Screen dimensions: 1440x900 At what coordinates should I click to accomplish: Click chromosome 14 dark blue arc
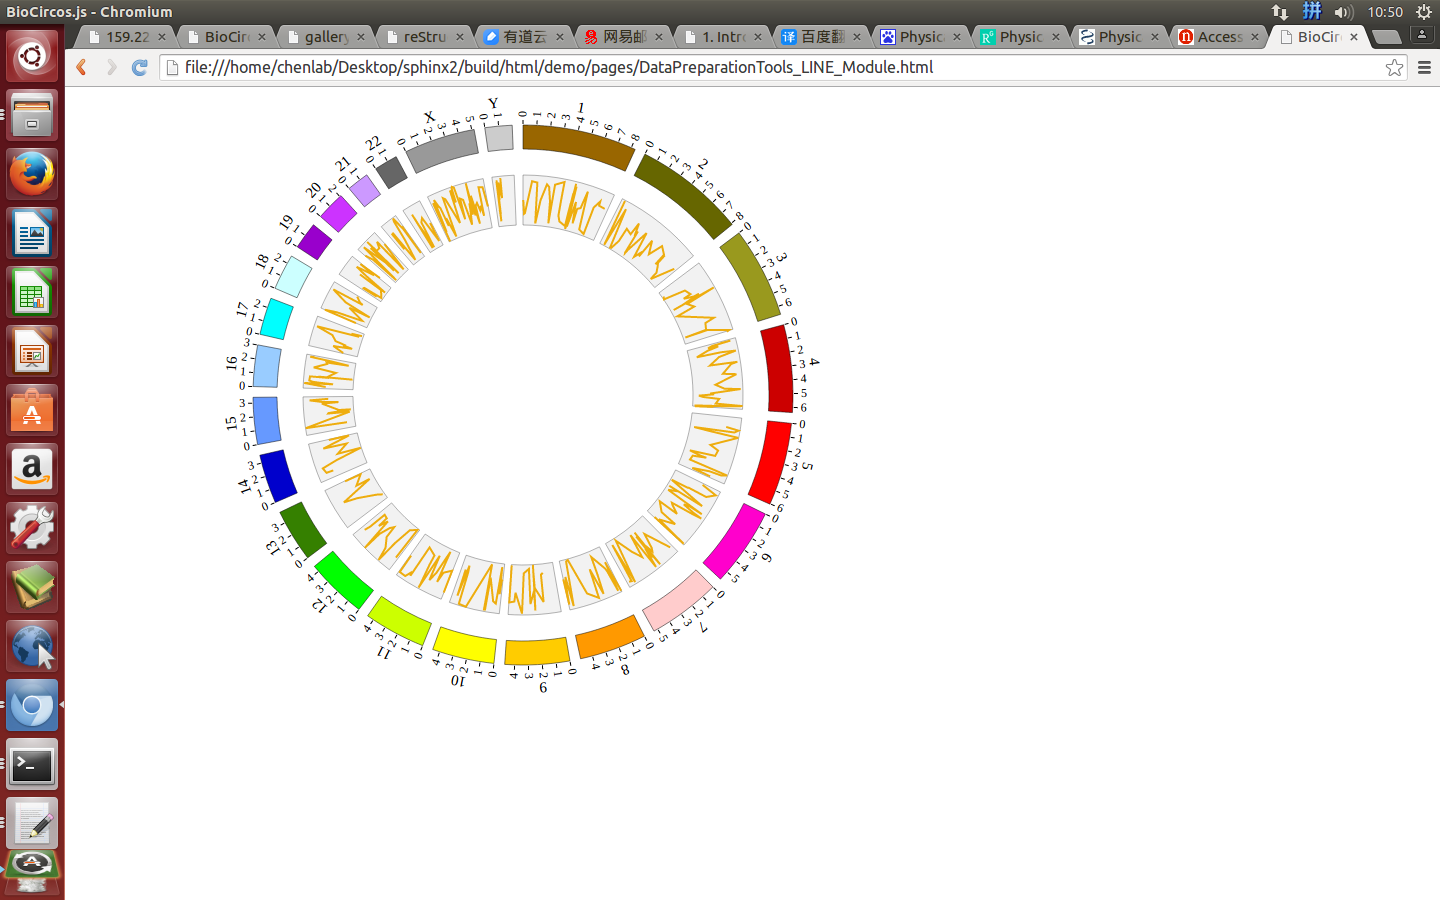click(278, 476)
